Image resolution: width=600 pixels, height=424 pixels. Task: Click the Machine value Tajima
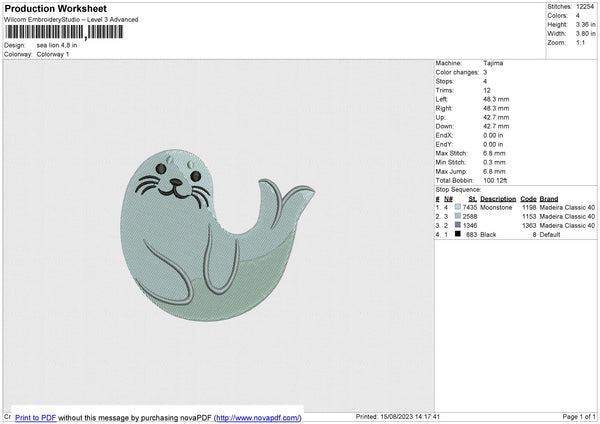(493, 63)
